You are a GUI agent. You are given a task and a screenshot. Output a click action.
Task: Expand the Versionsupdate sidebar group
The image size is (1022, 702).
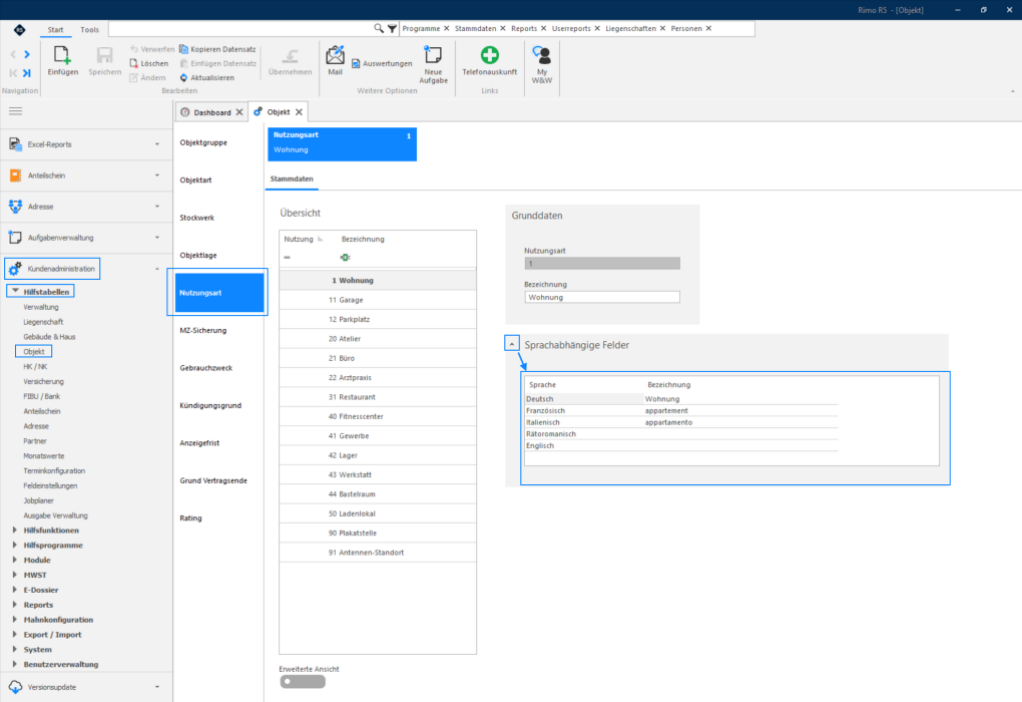[157, 686]
